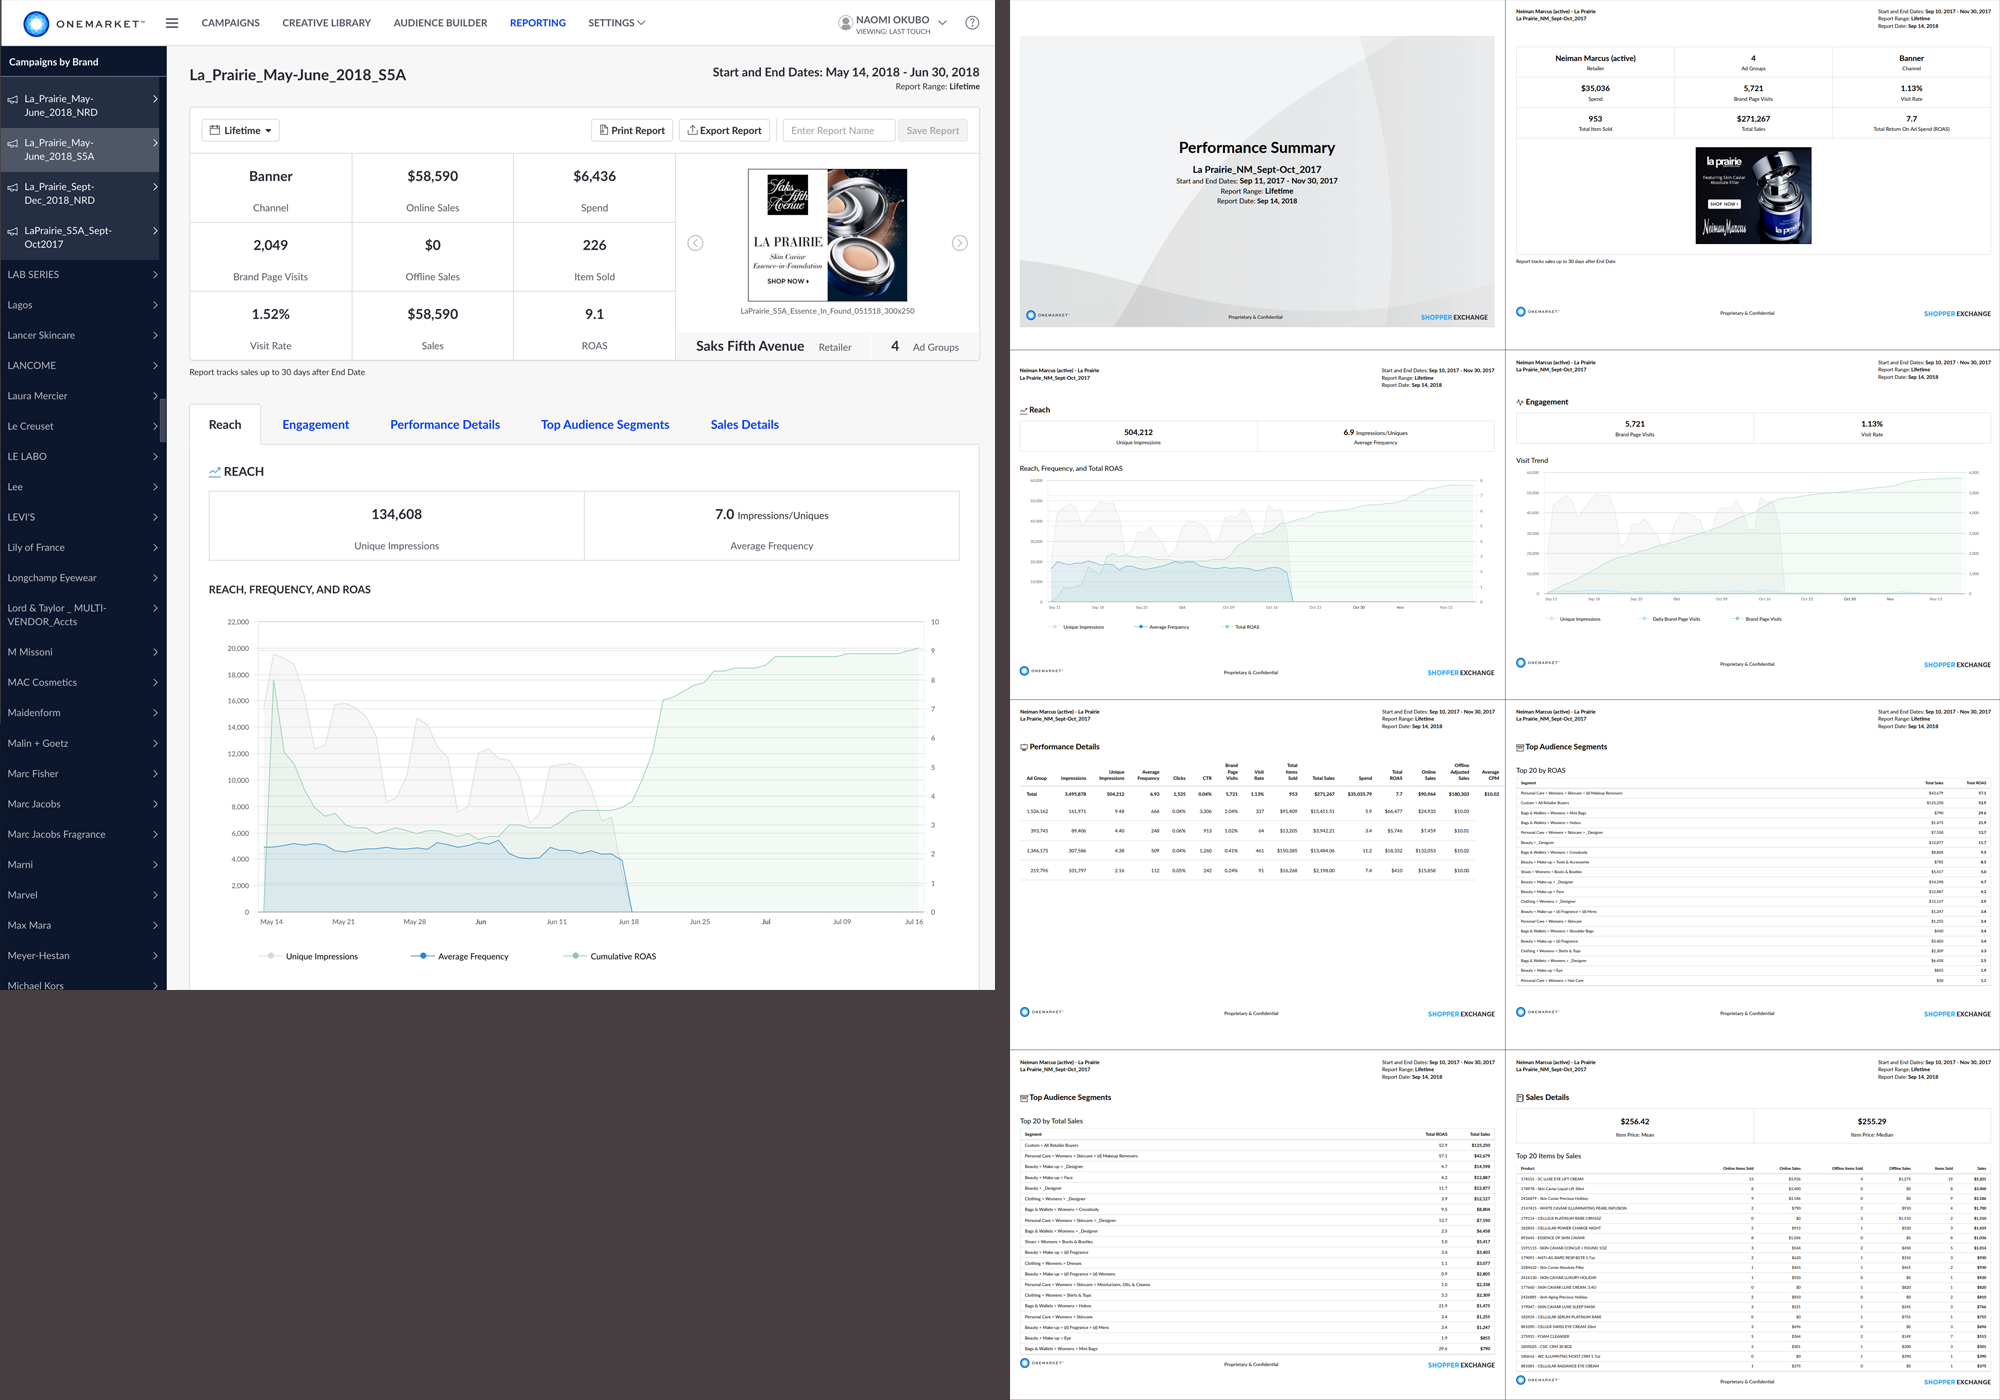Select Longchamp Eyewear brand row
Image resolution: width=2000 pixels, height=1400 pixels.
click(83, 578)
